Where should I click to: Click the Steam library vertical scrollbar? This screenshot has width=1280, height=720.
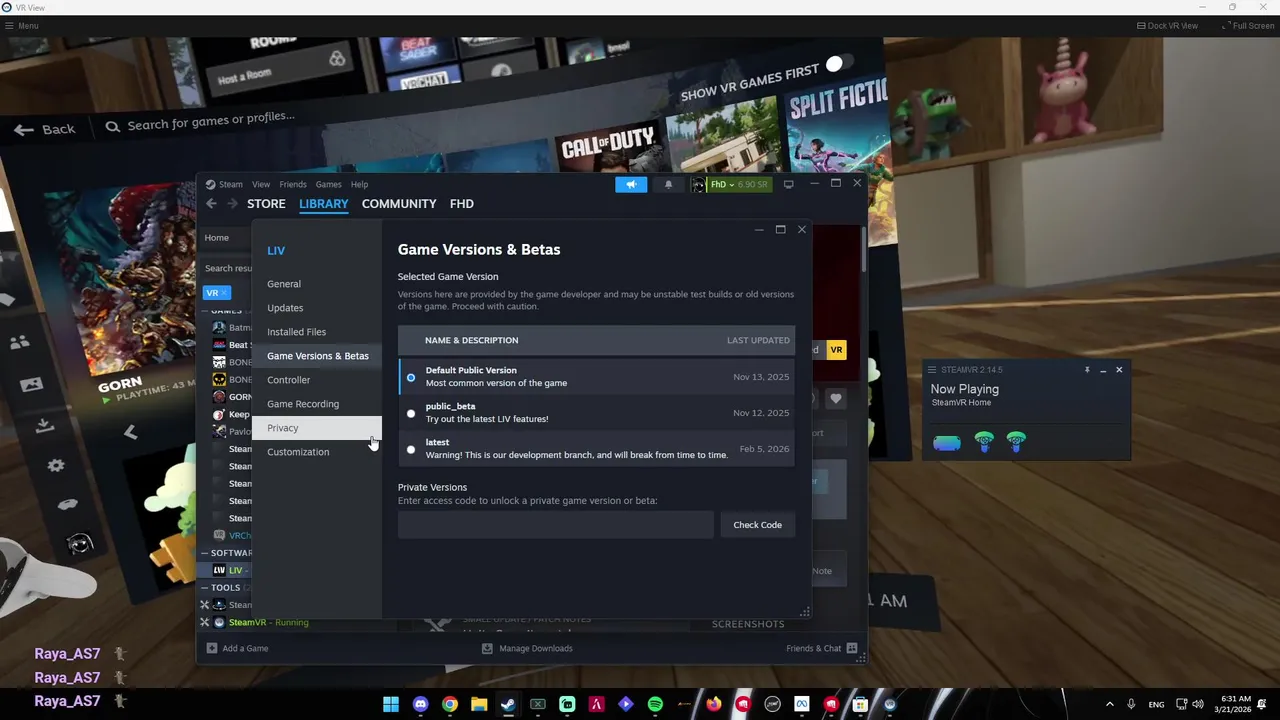pos(864,250)
